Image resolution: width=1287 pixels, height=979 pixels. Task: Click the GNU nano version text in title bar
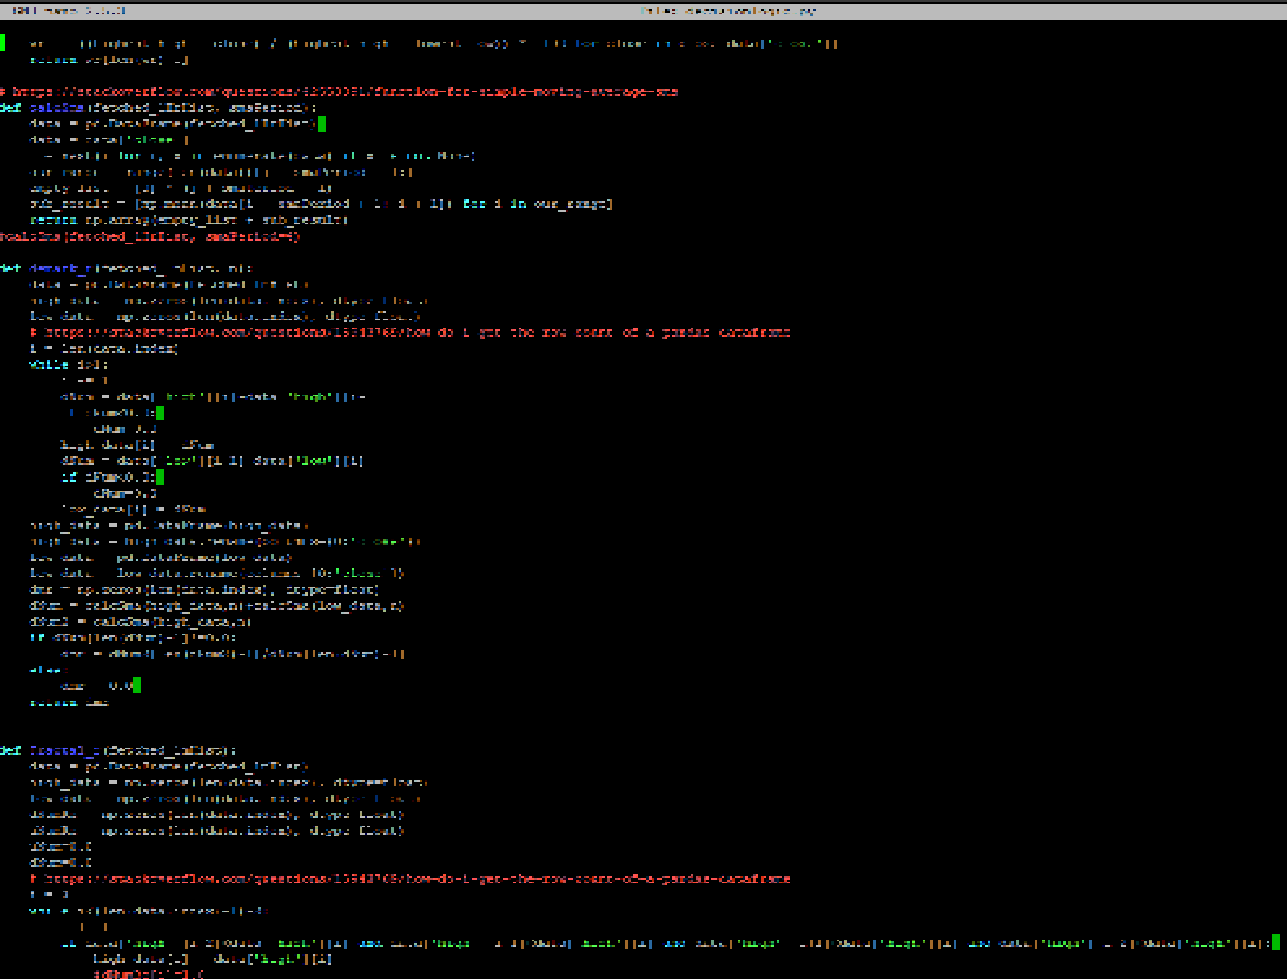tap(69, 11)
